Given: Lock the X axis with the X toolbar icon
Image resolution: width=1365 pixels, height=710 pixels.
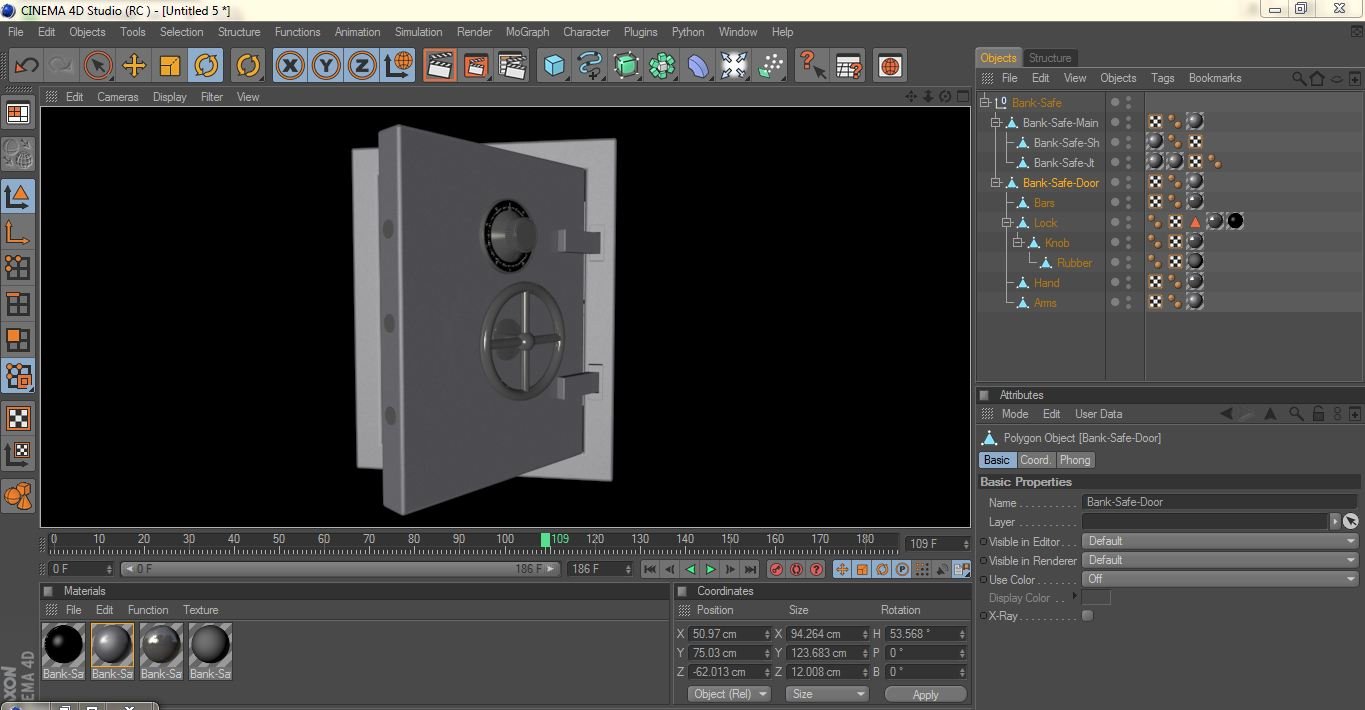Looking at the screenshot, I should point(289,65).
